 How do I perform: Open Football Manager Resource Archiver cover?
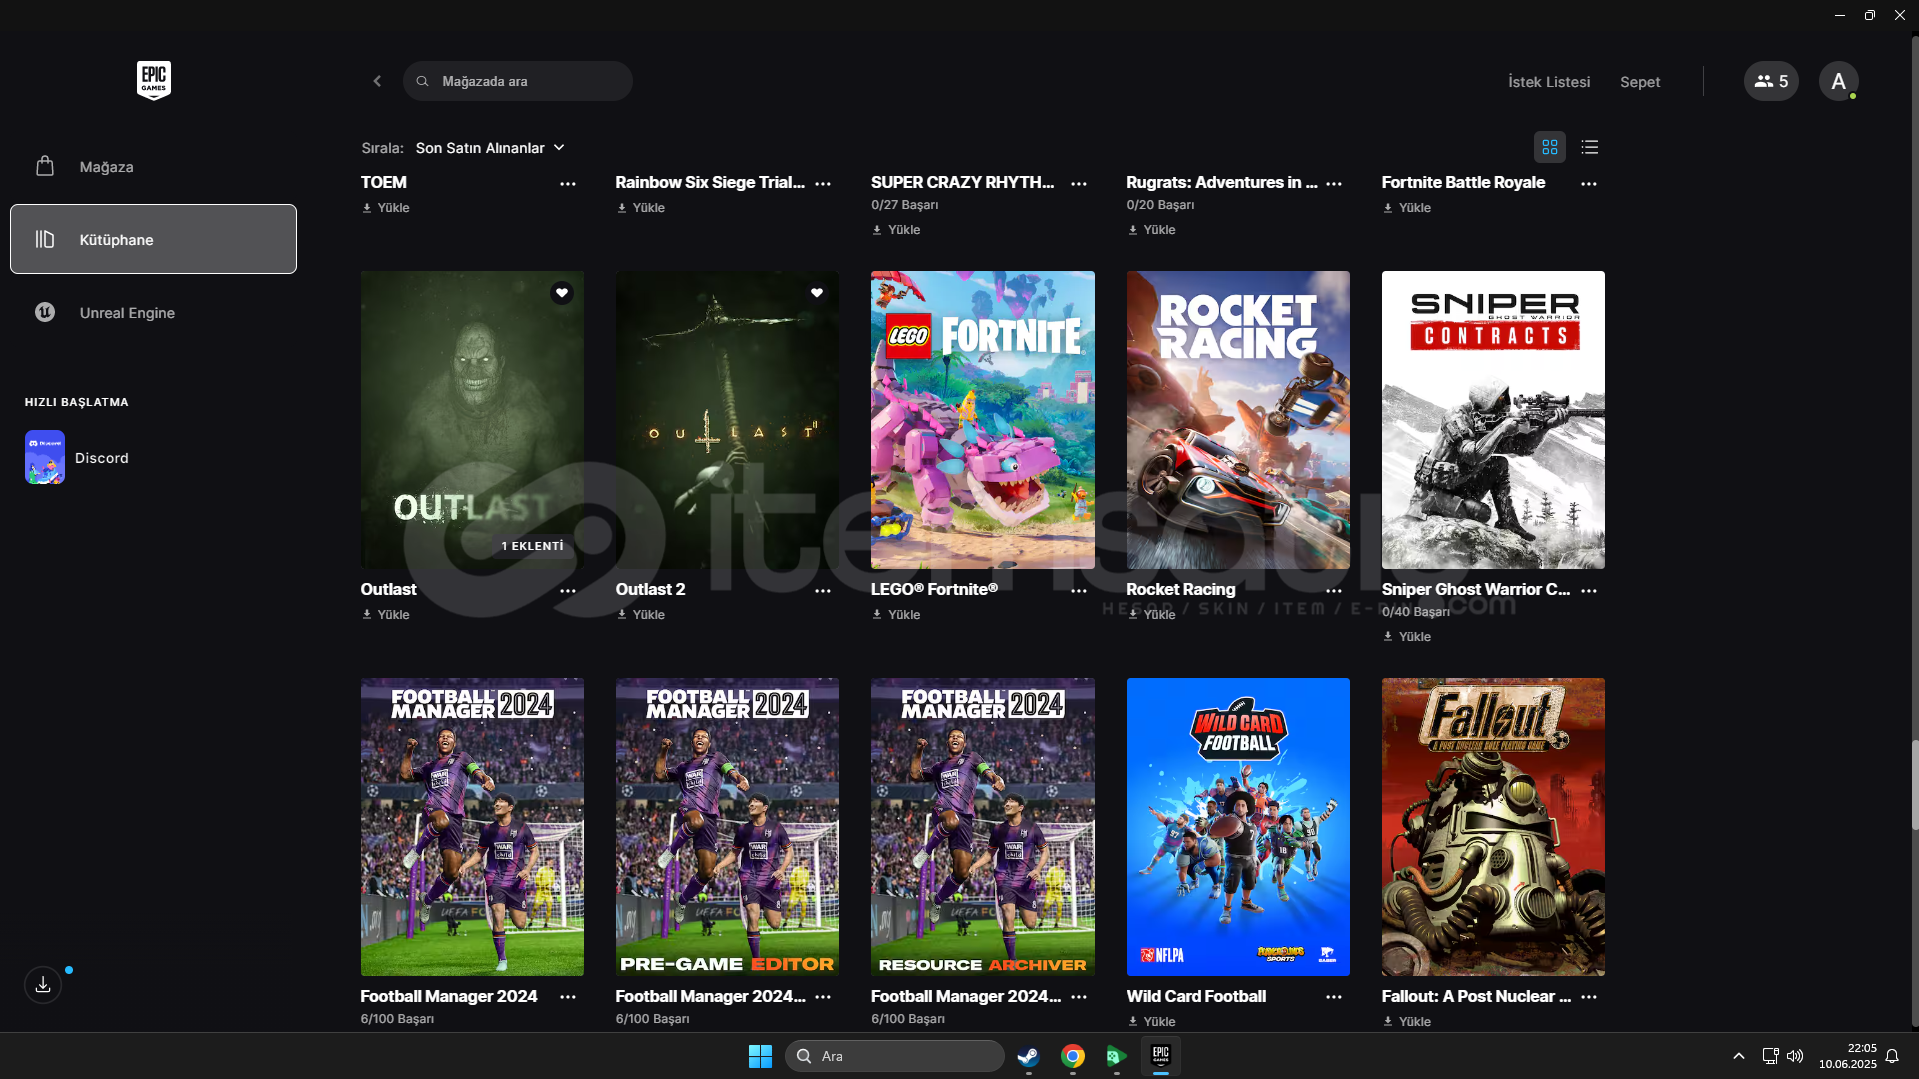(x=983, y=827)
